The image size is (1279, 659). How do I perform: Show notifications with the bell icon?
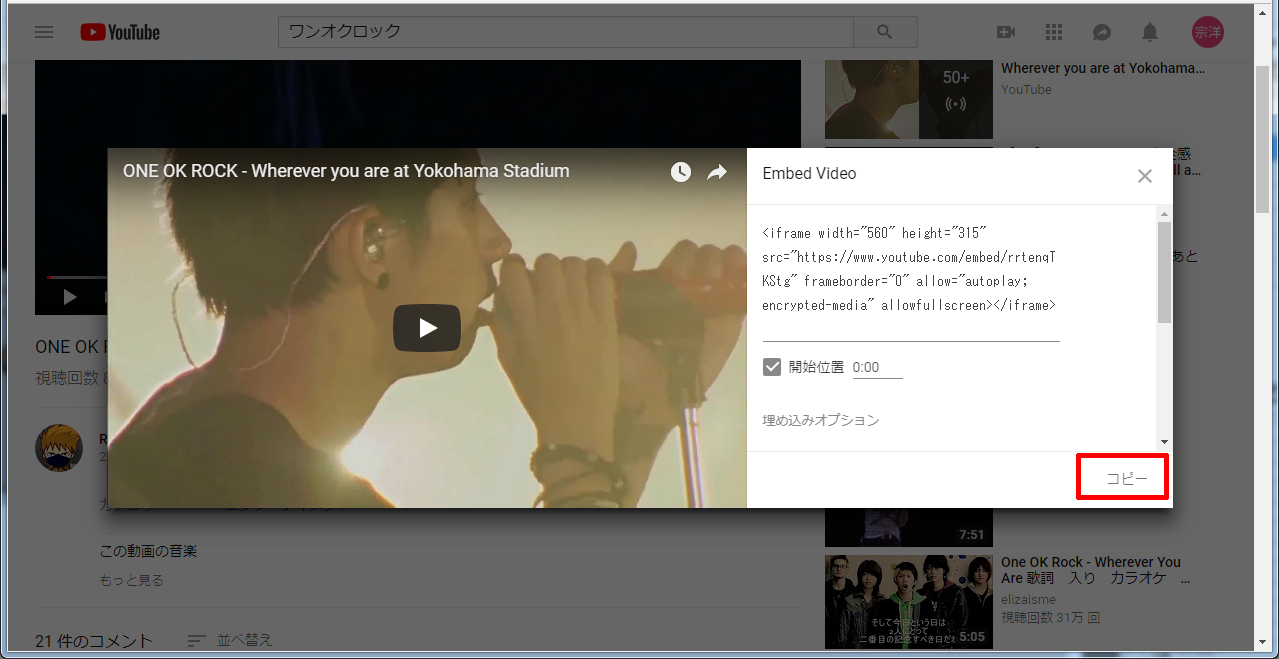click(x=1150, y=32)
